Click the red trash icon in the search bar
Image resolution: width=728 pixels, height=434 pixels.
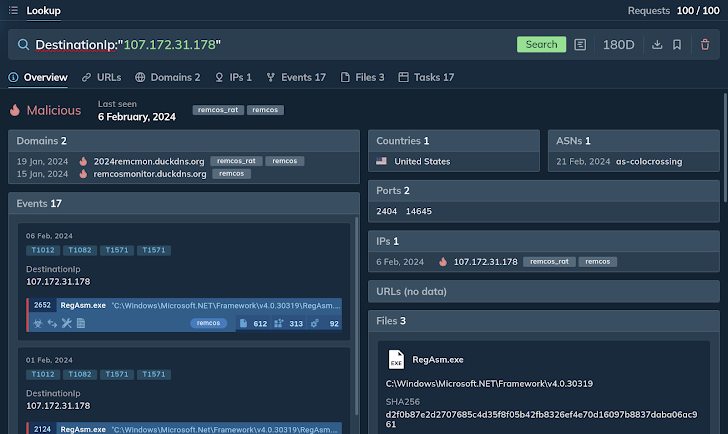705,45
